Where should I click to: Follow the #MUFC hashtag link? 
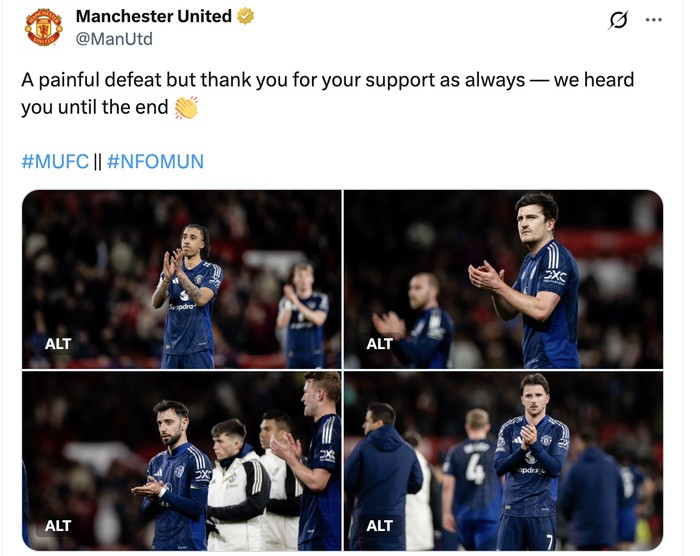55,161
